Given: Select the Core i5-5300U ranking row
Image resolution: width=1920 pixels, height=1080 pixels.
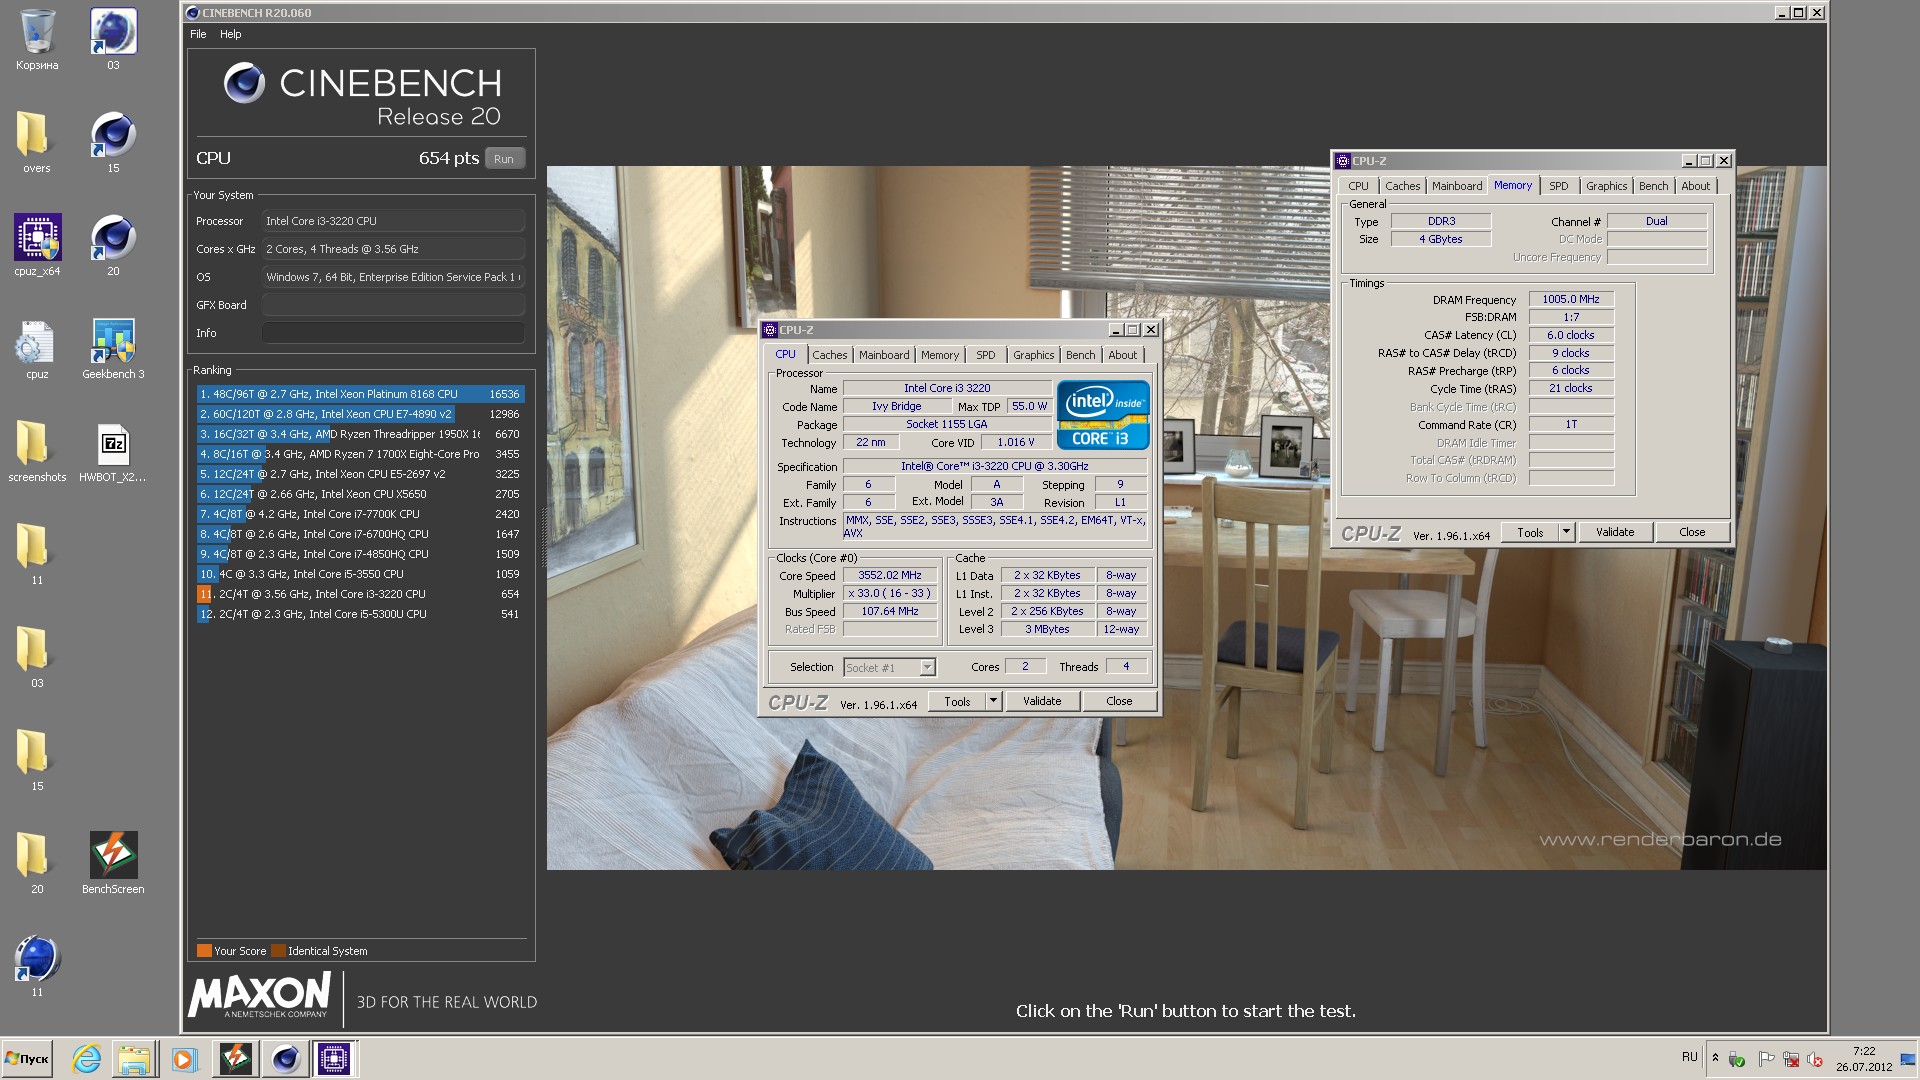Looking at the screenshot, I should coord(360,614).
